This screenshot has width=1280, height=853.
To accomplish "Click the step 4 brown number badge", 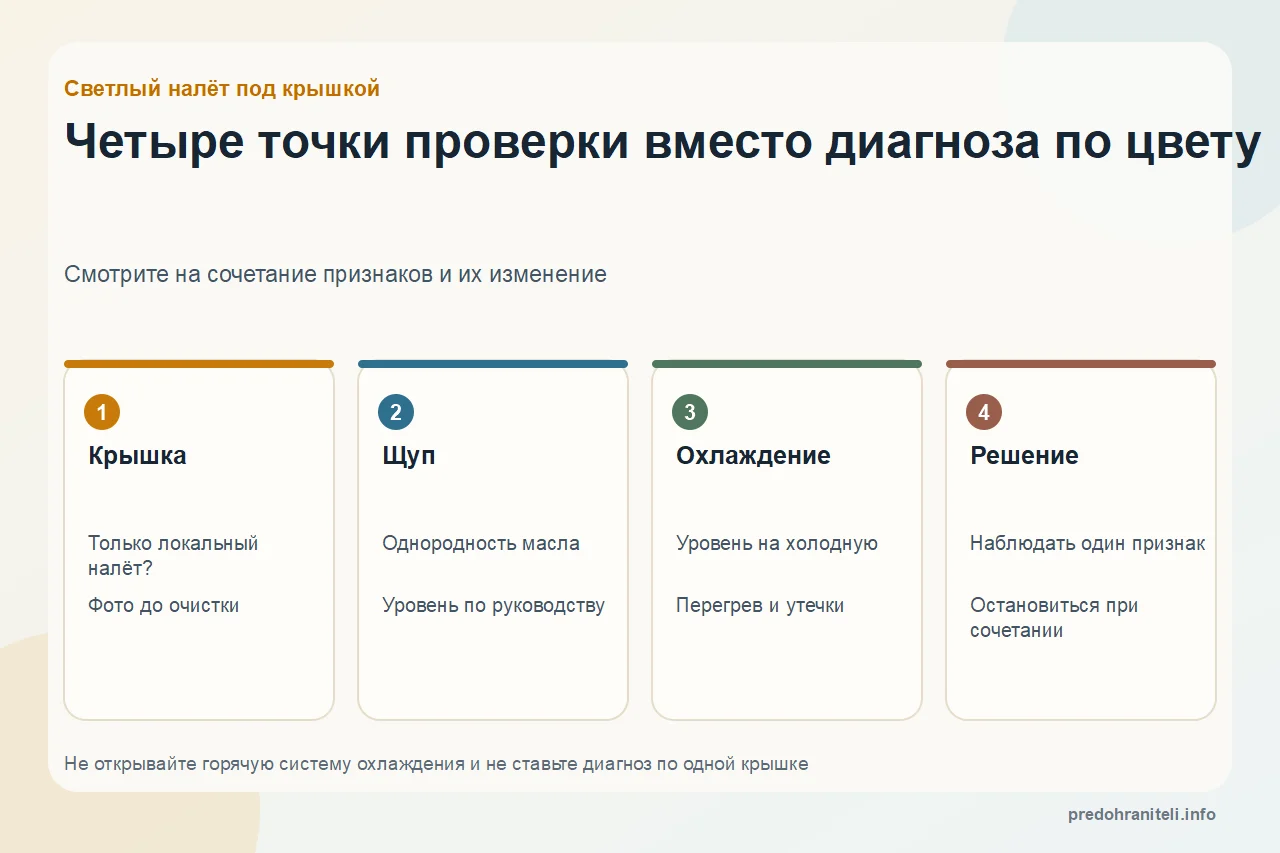I will (x=984, y=412).
